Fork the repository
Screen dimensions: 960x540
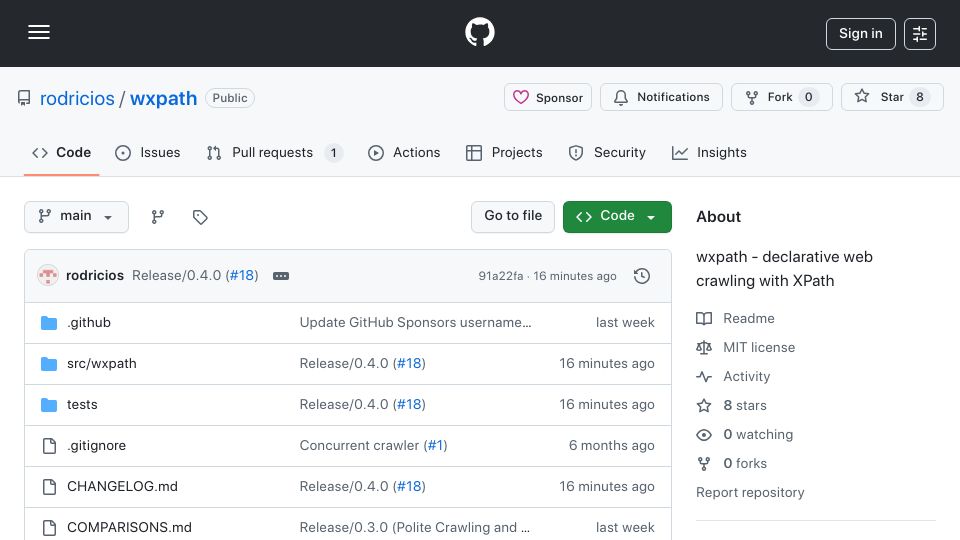782,97
